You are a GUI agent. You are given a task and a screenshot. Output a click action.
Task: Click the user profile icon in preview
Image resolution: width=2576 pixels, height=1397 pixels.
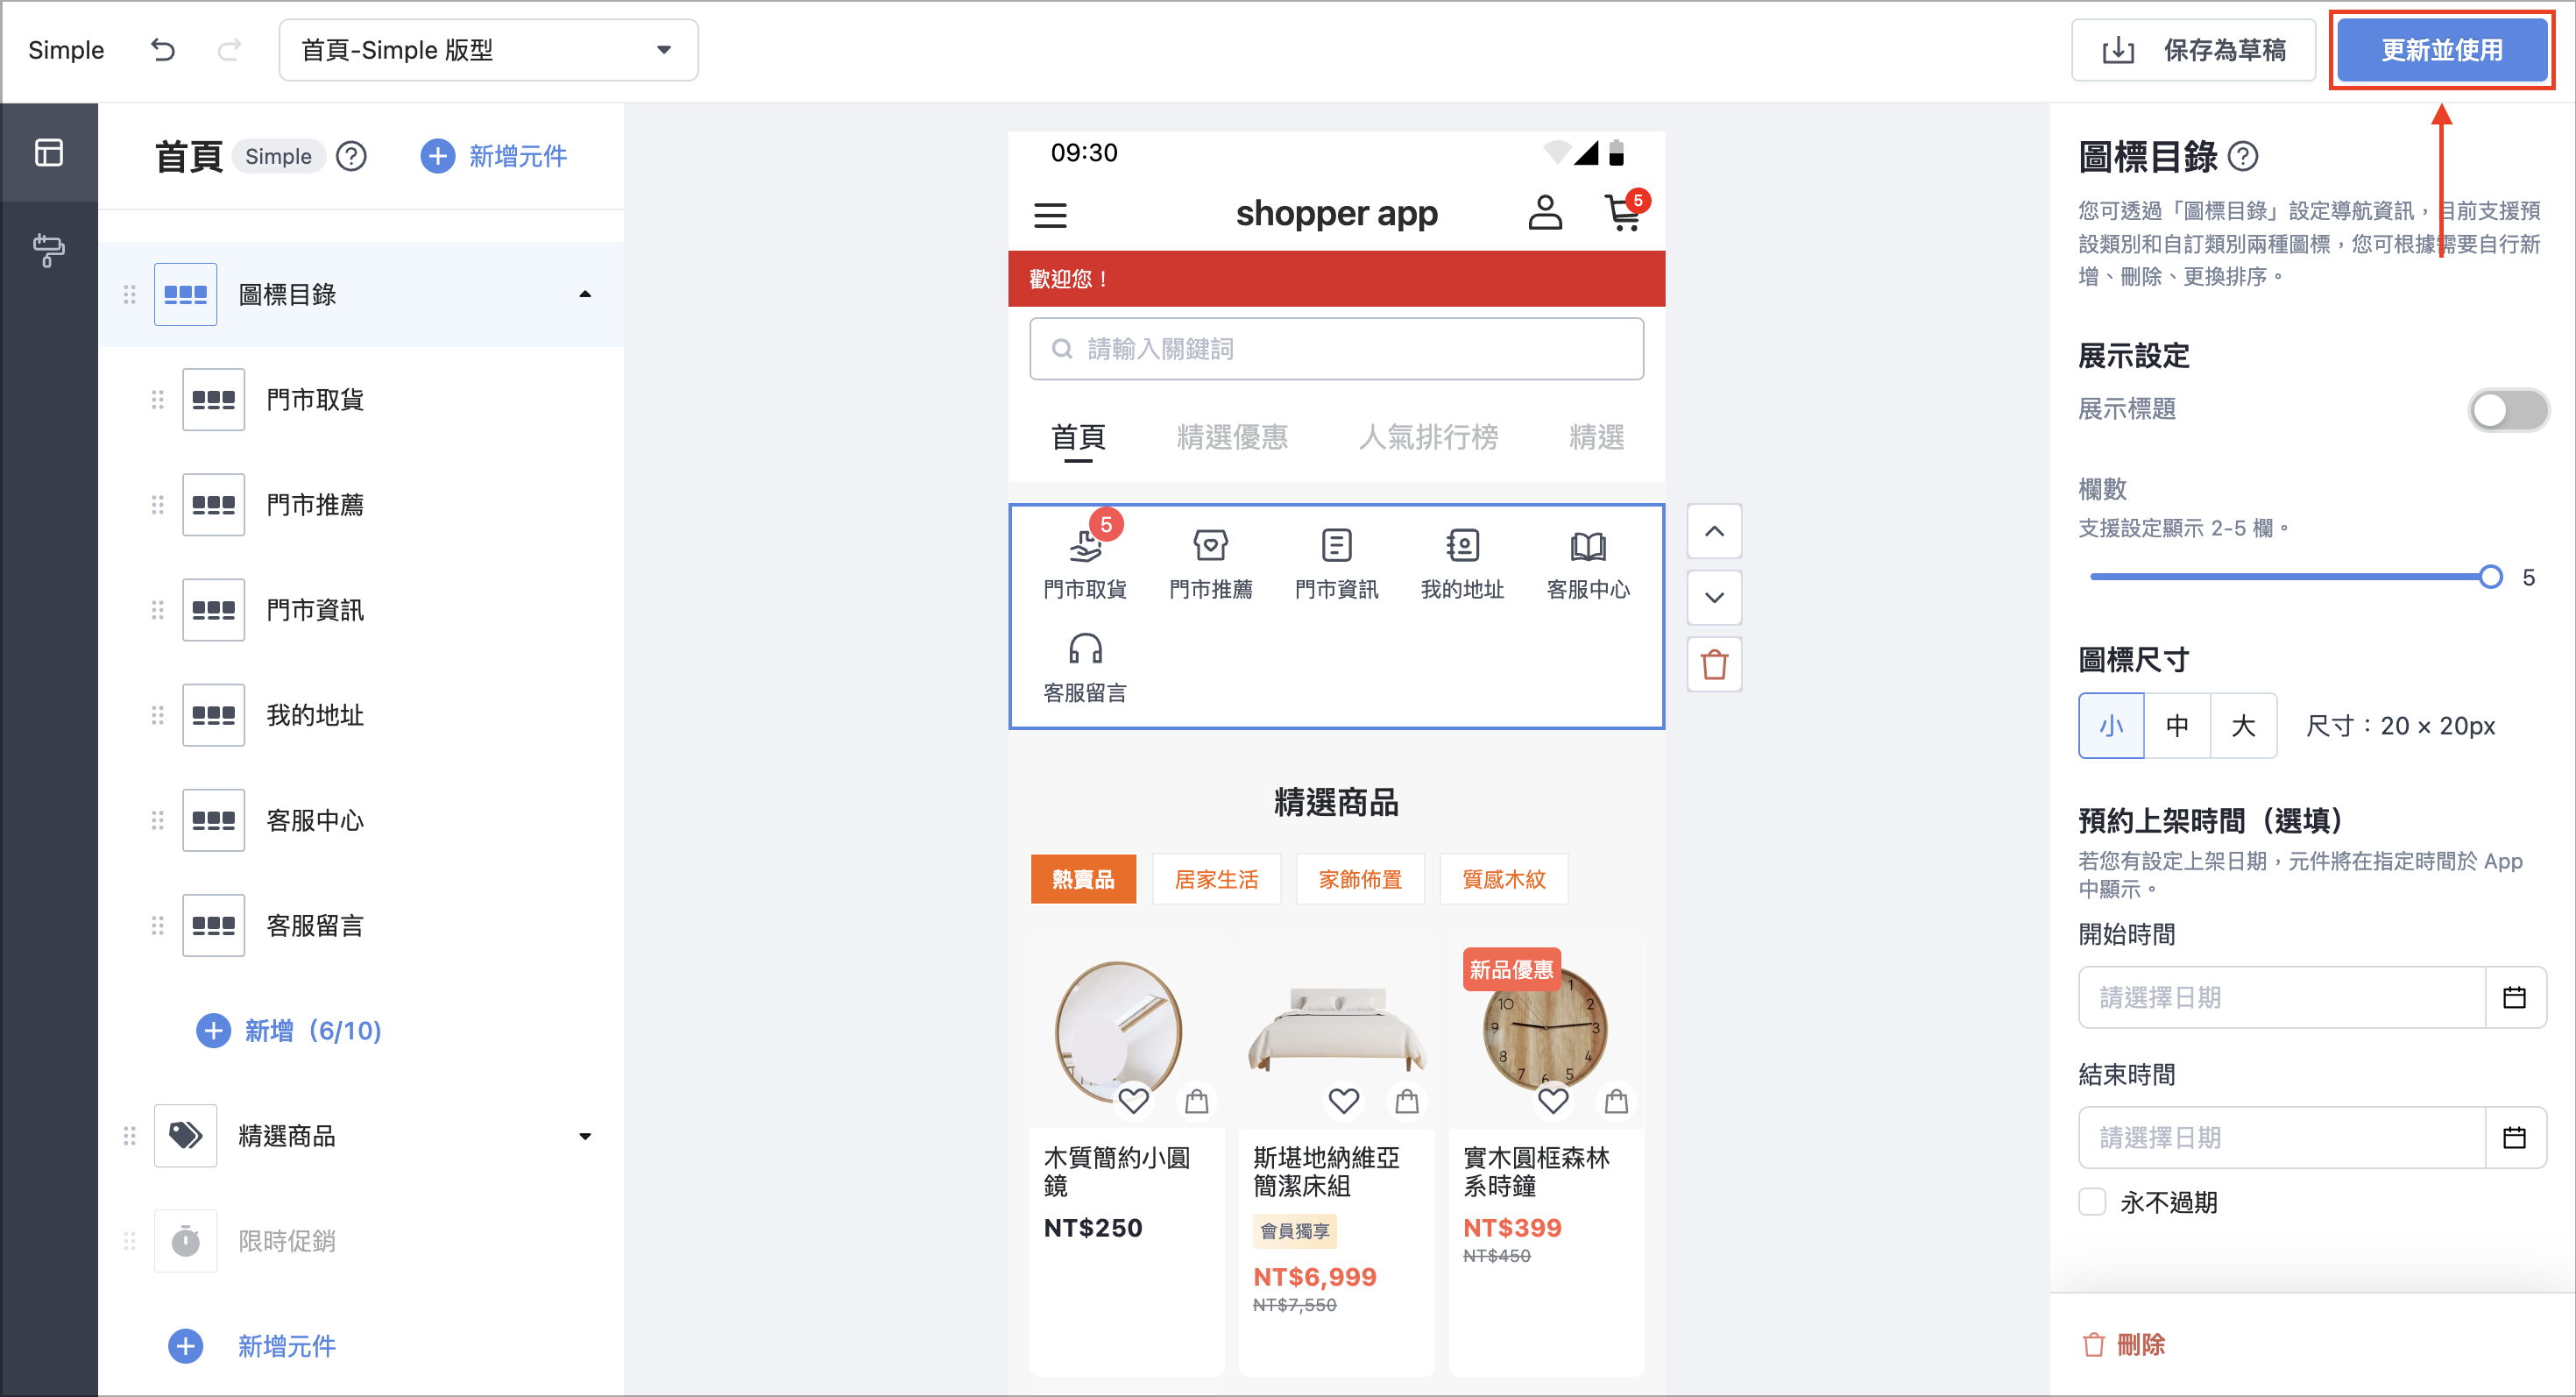[x=1544, y=213]
